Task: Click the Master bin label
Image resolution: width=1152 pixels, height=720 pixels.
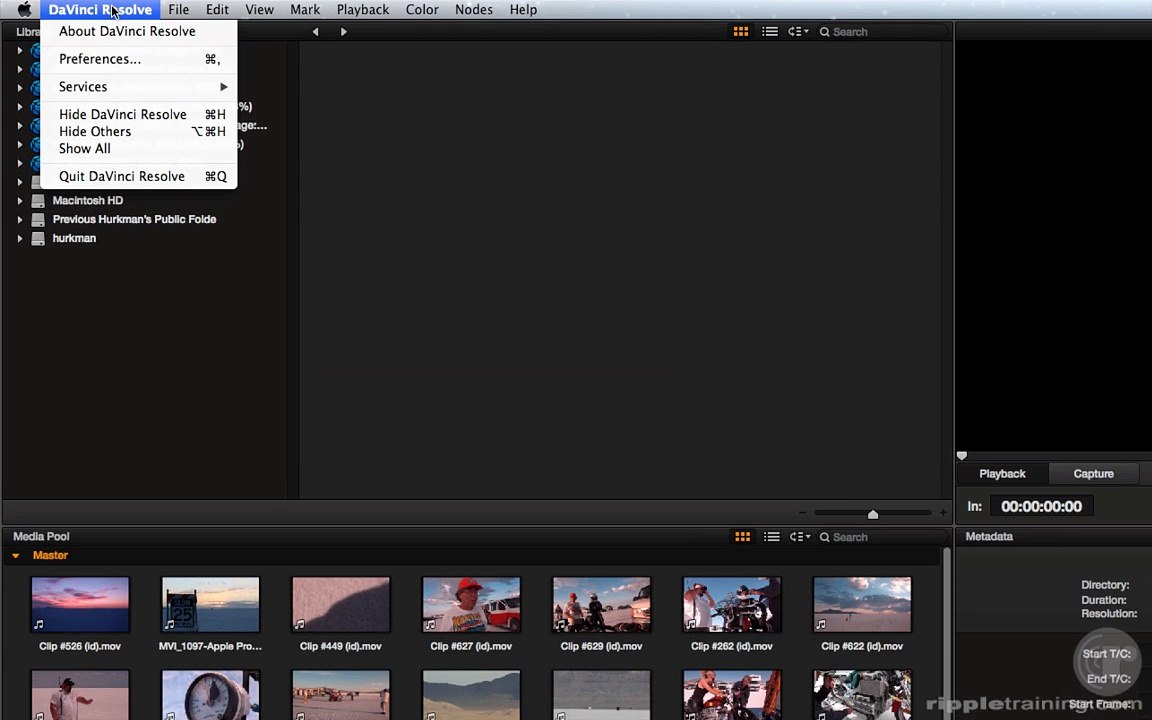Action: pyautogui.click(x=50, y=555)
